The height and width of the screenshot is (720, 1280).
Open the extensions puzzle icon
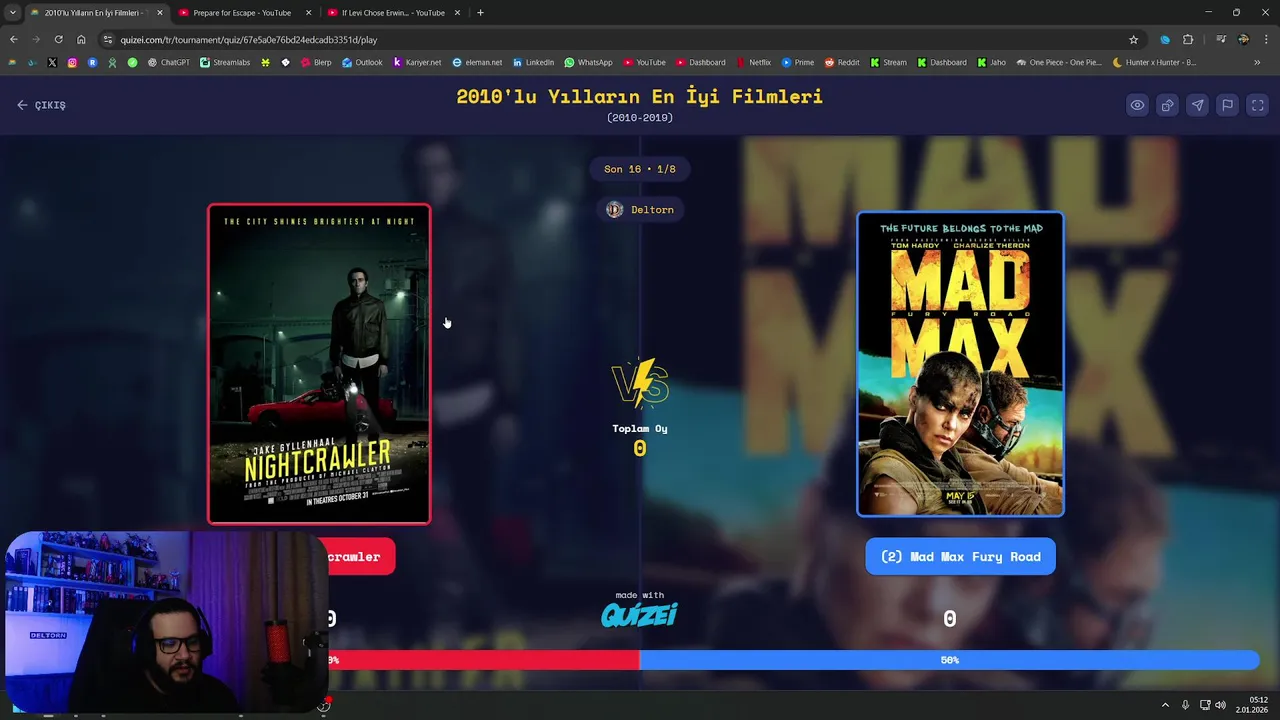[1188, 40]
